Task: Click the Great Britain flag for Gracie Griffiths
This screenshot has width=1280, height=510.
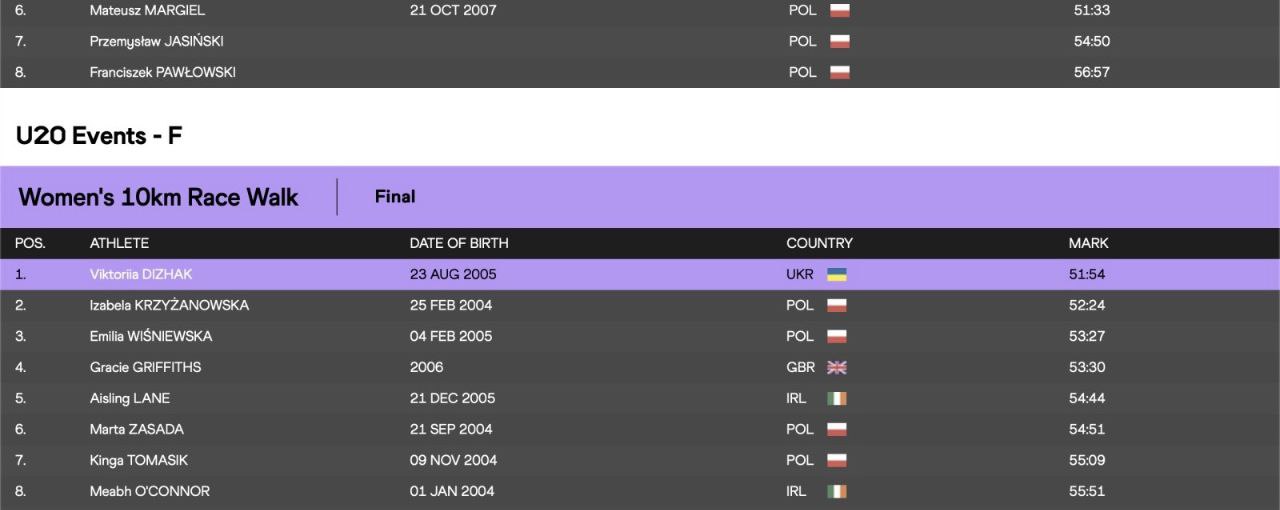Action: pos(837,367)
